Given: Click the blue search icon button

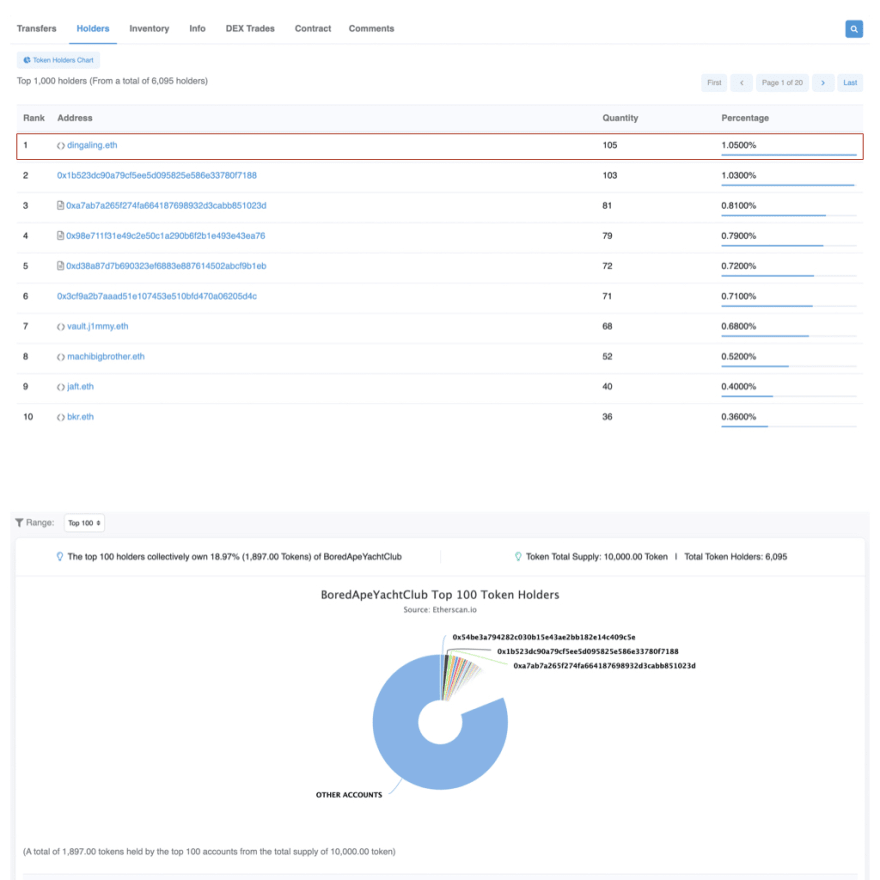Looking at the screenshot, I should (x=854, y=29).
